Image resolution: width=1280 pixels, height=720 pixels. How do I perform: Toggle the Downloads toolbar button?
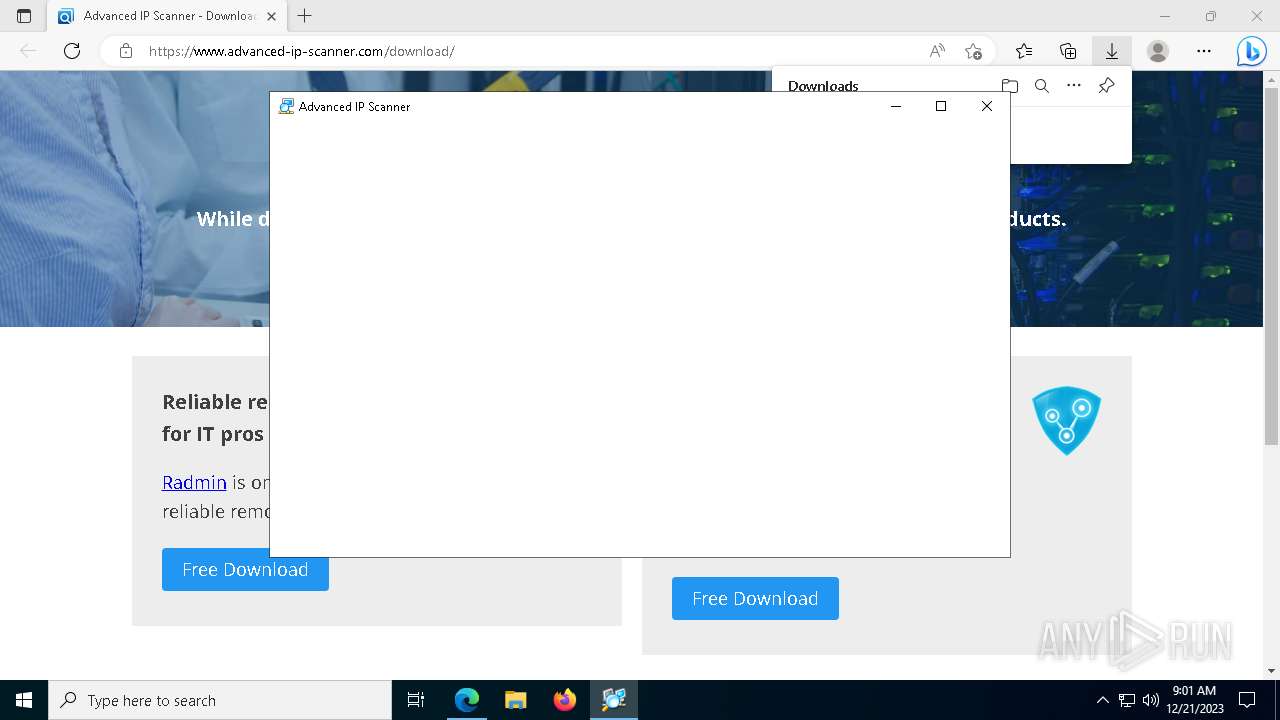[x=1111, y=51]
